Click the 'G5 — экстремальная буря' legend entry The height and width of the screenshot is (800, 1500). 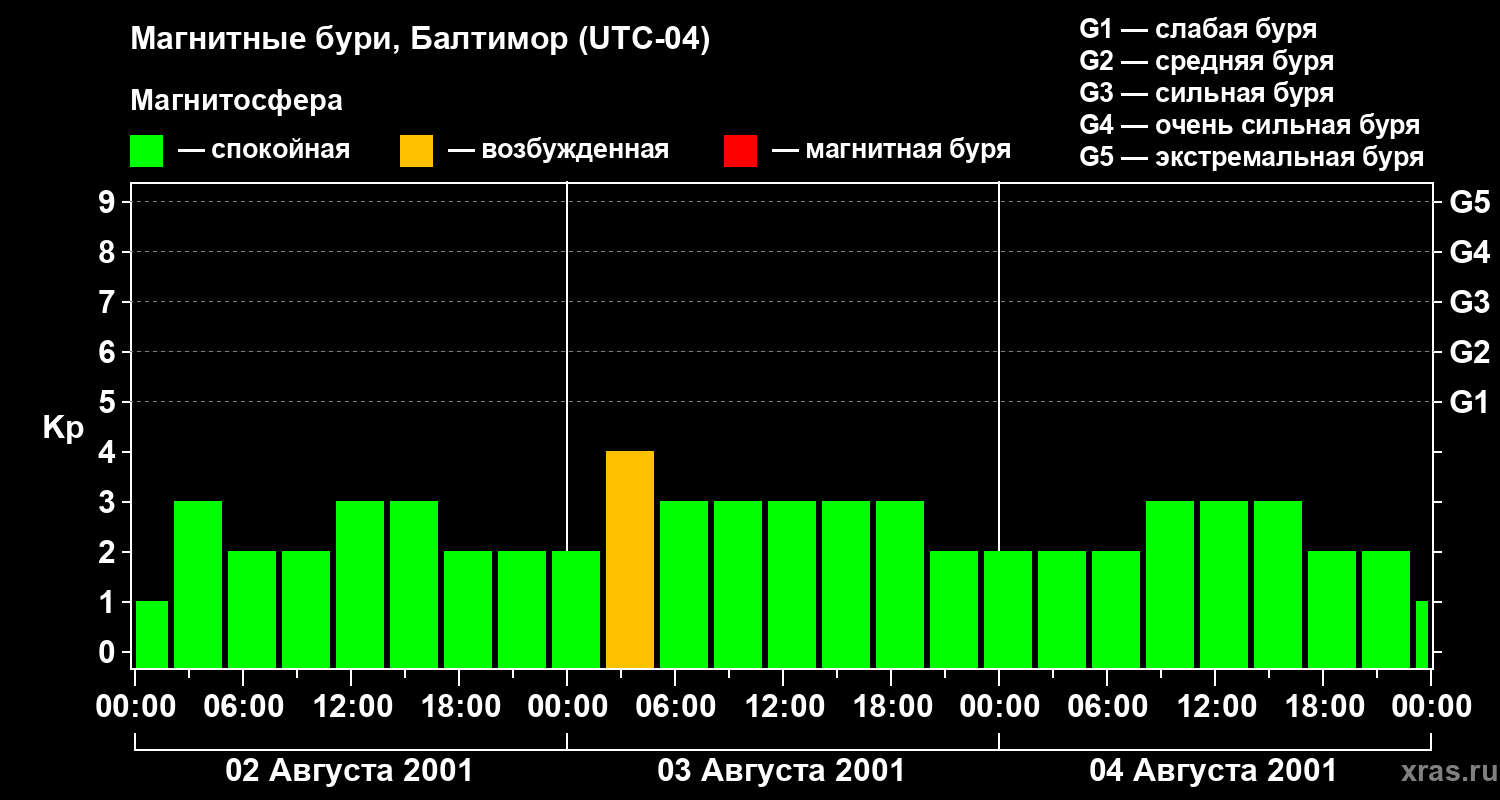point(1251,157)
